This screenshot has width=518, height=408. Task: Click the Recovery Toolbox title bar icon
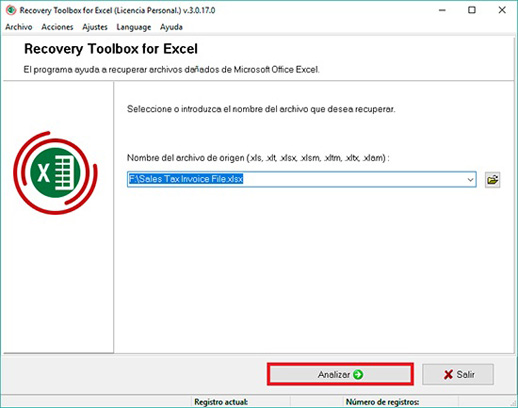11,10
